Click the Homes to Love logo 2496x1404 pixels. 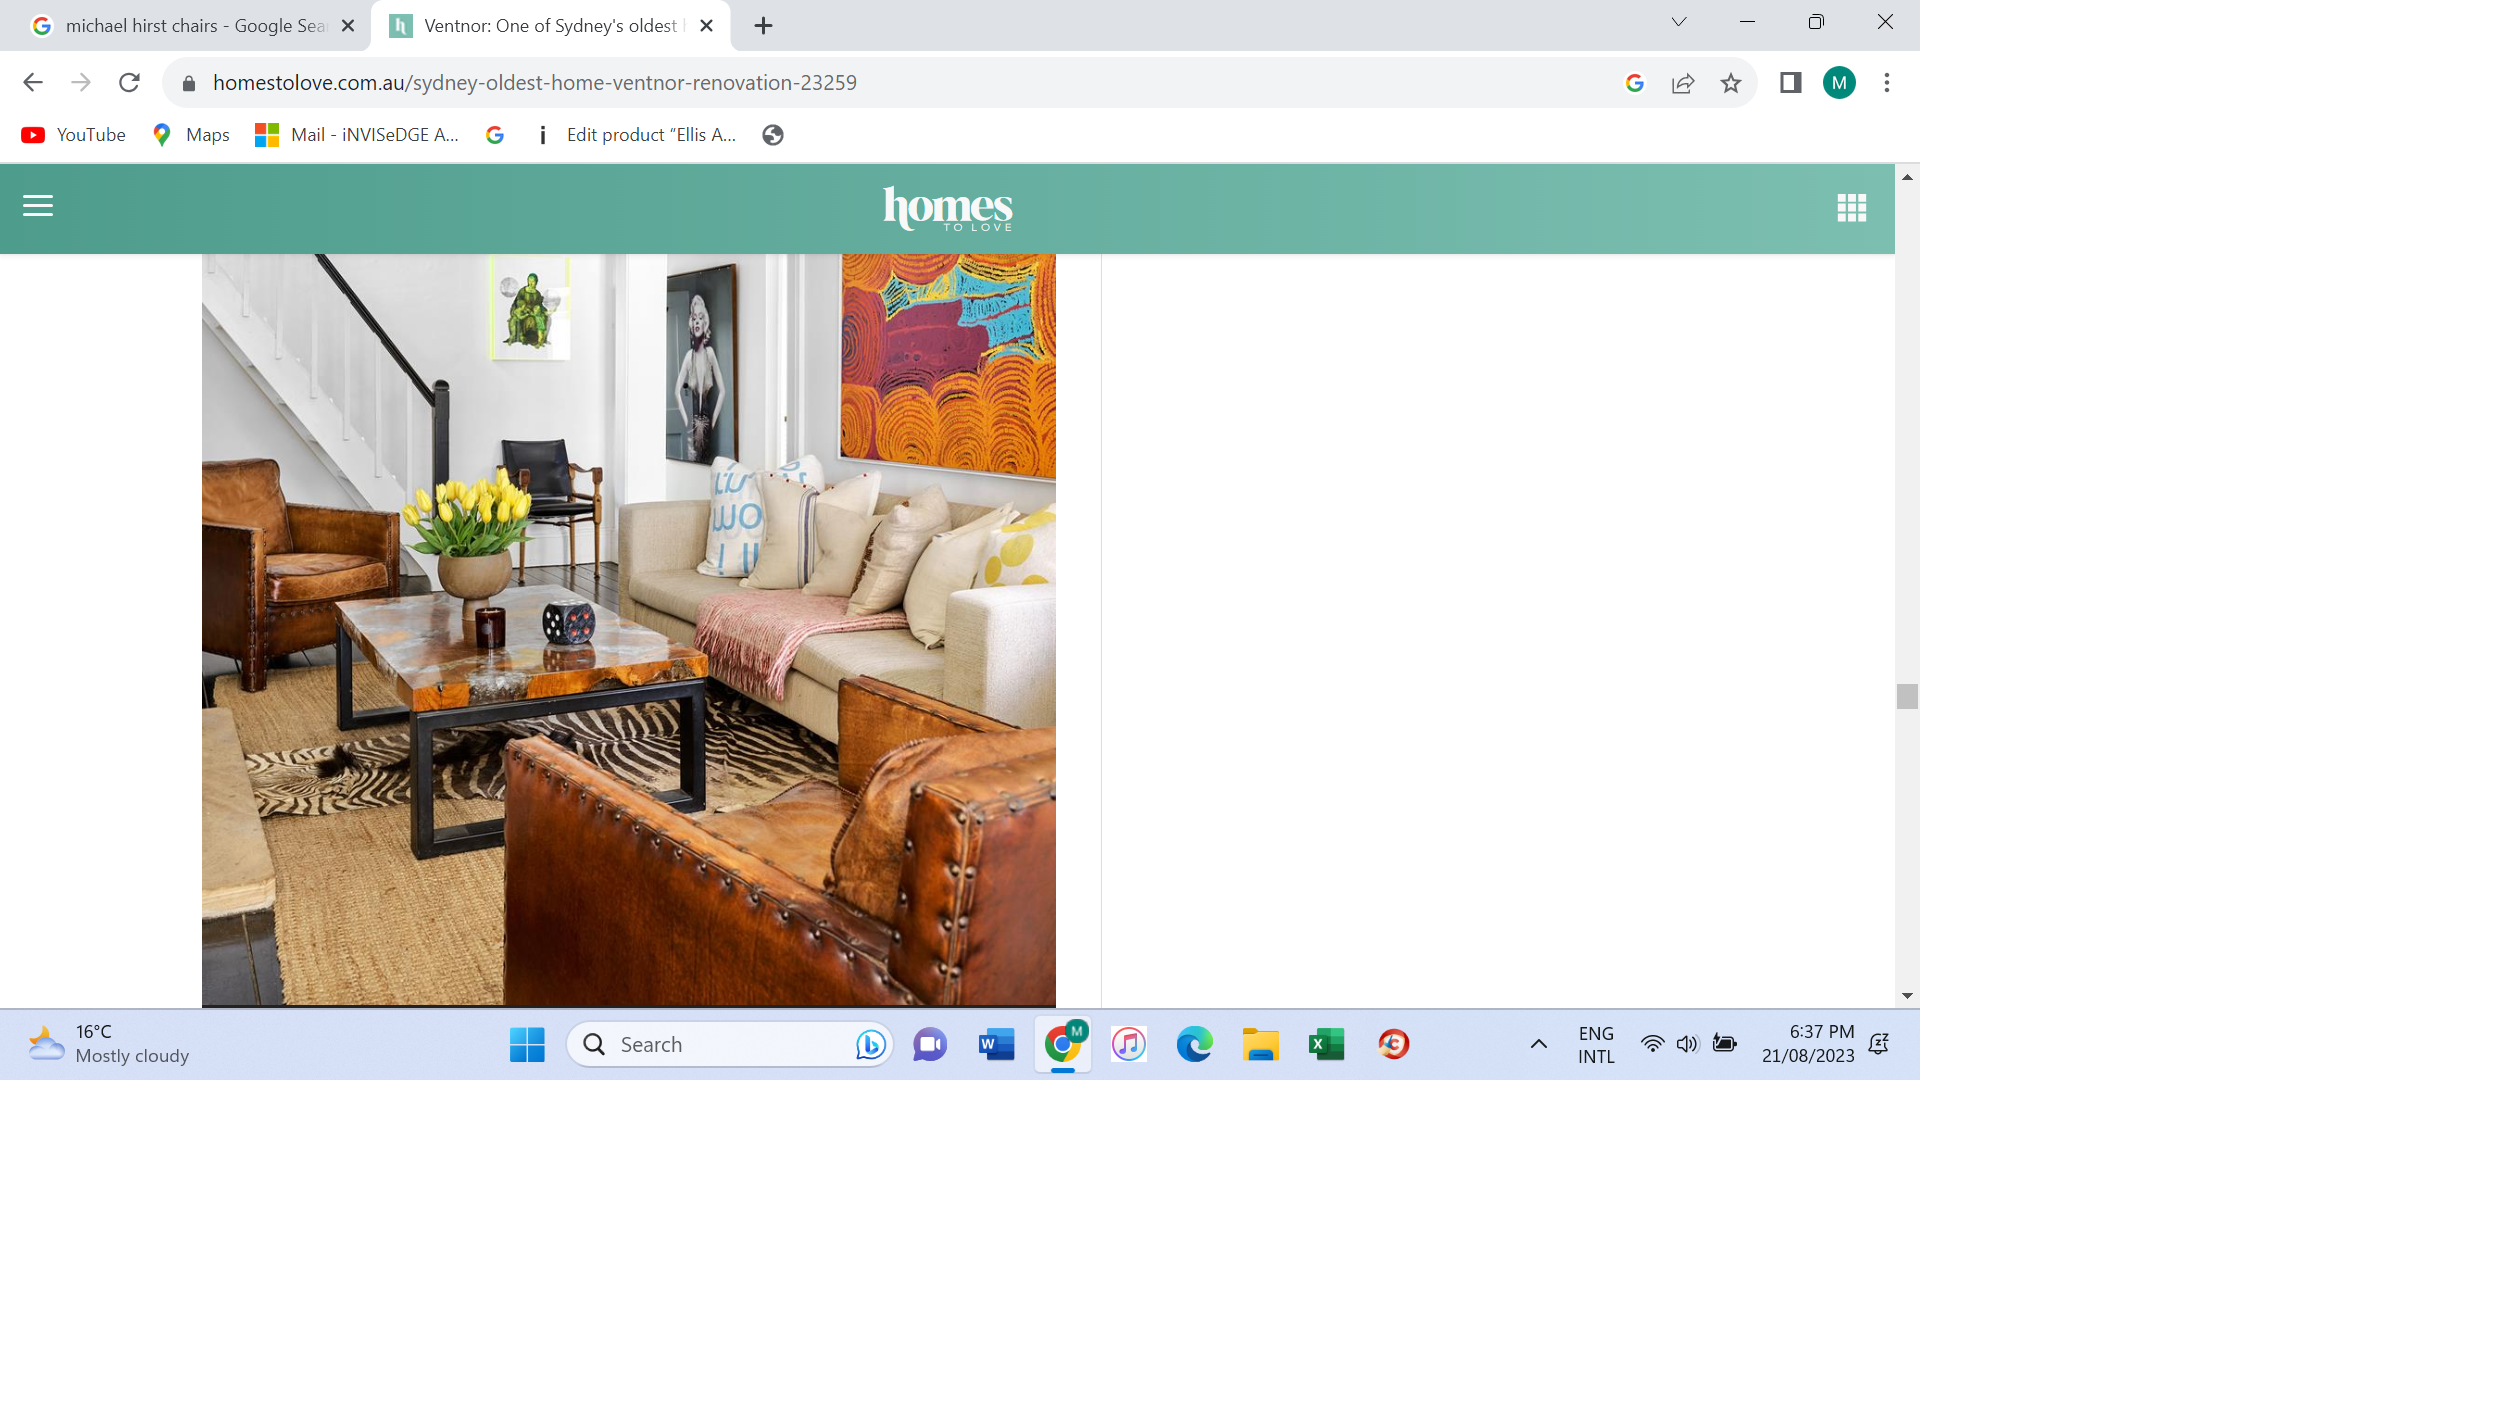(947, 208)
